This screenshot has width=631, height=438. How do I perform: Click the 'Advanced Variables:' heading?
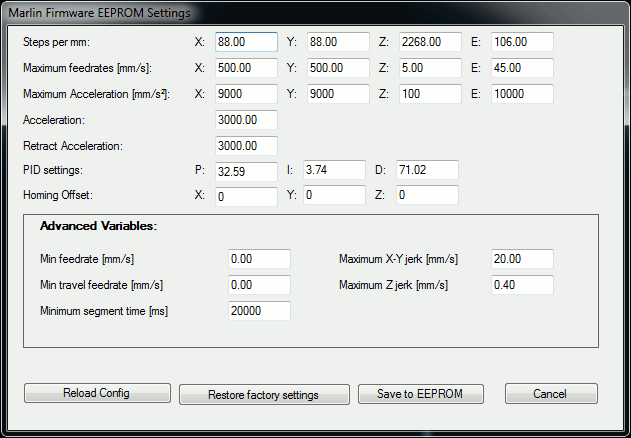[x=99, y=226]
